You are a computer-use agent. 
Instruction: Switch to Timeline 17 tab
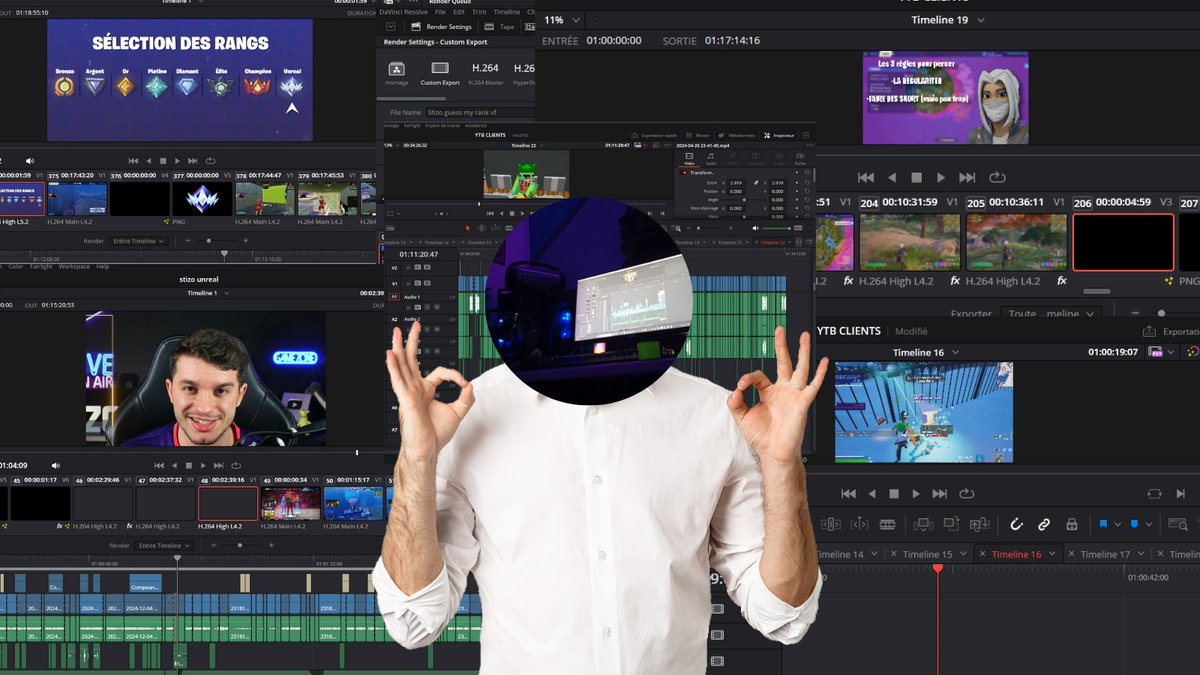1105,554
